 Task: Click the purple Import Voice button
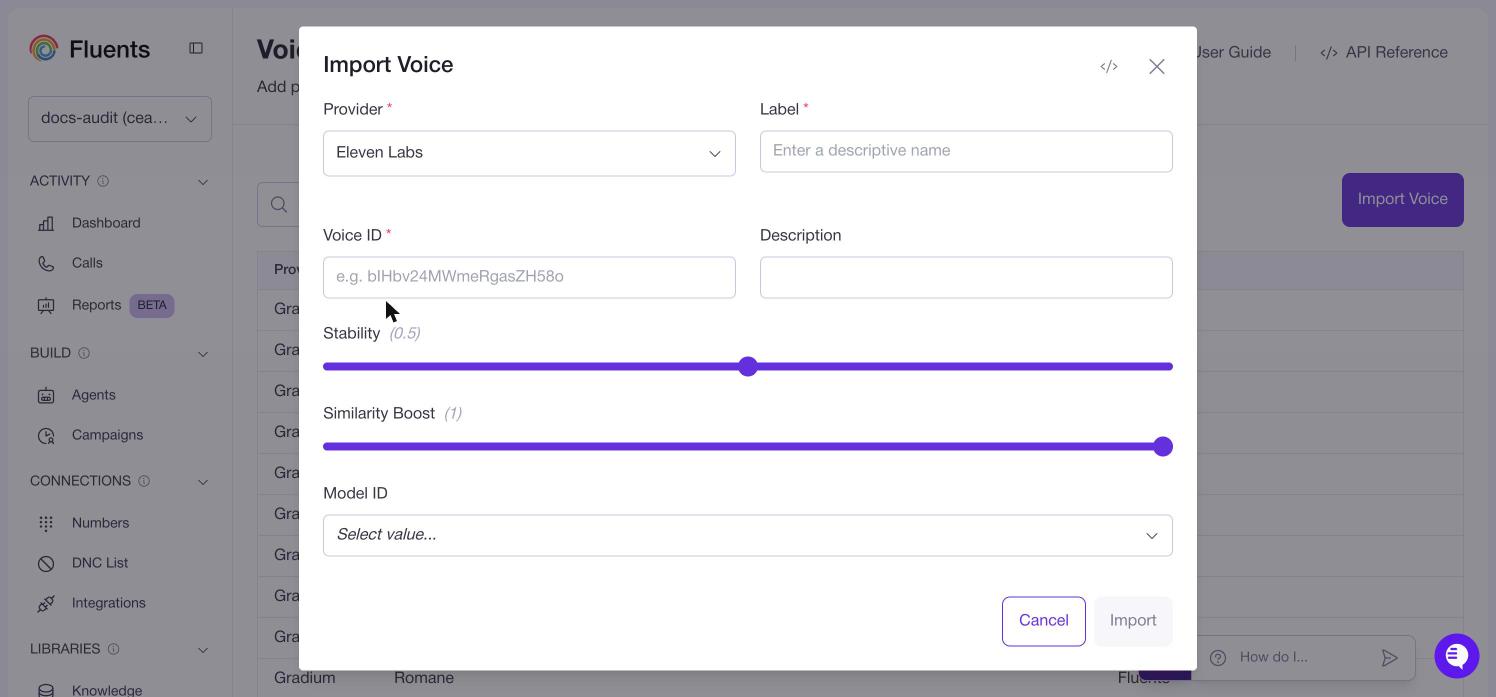click(1402, 200)
